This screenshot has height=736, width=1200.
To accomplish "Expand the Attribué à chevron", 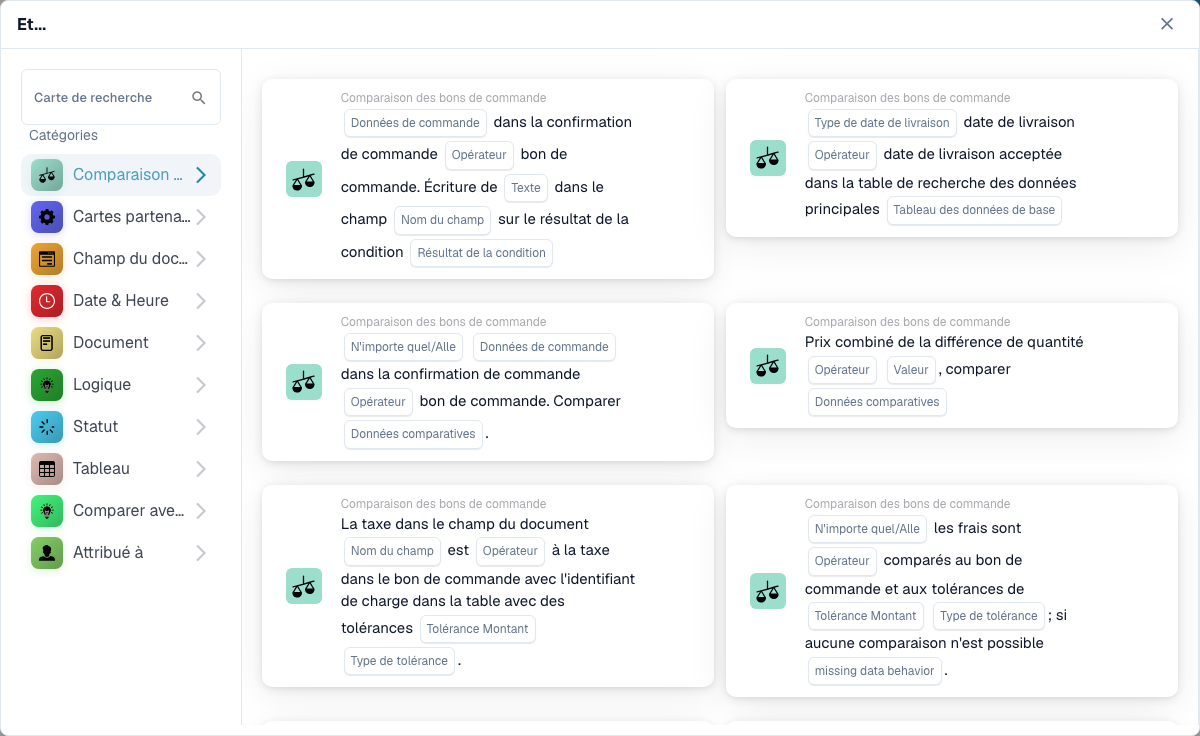I will coord(201,553).
